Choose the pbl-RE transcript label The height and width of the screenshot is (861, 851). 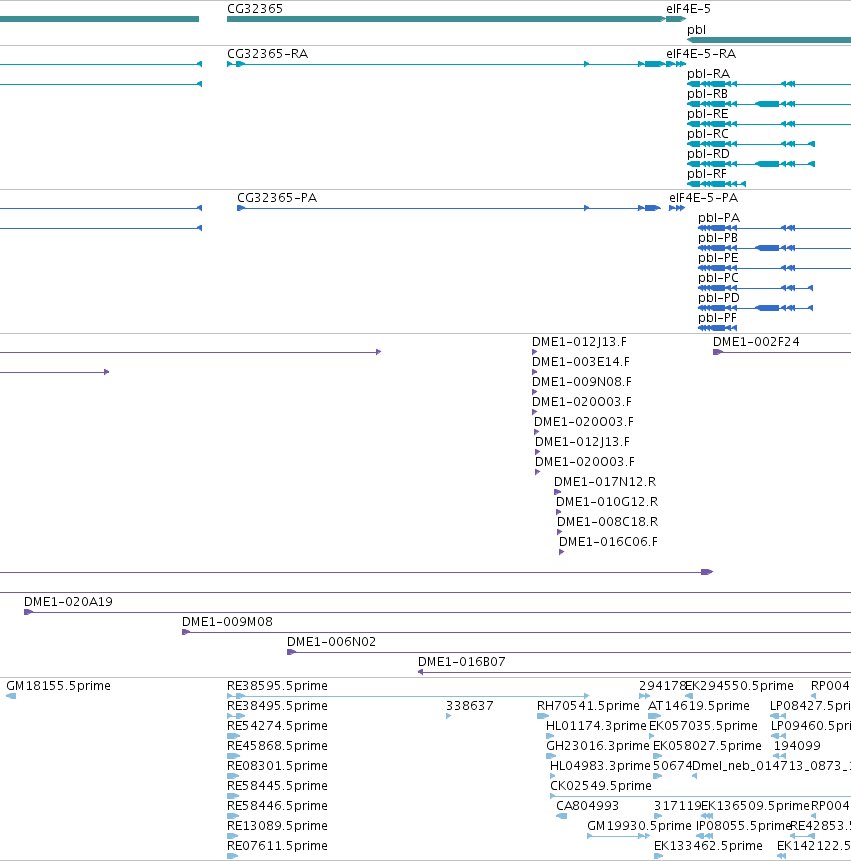[x=708, y=114]
